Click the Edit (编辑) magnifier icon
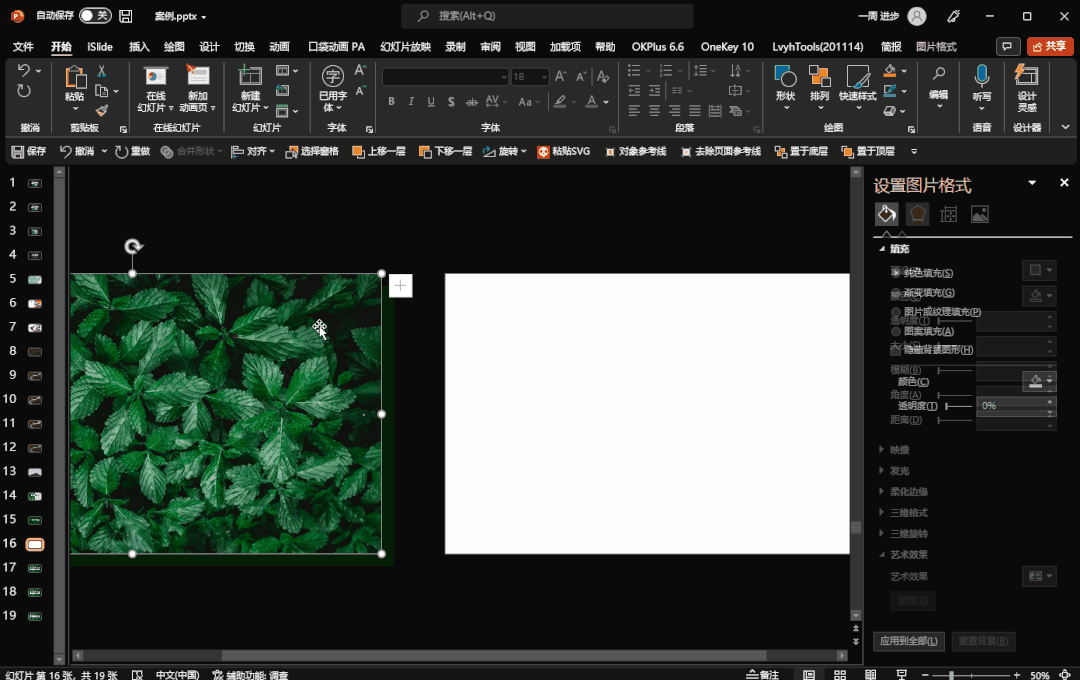Viewport: 1080px width, 680px height. pos(938,74)
